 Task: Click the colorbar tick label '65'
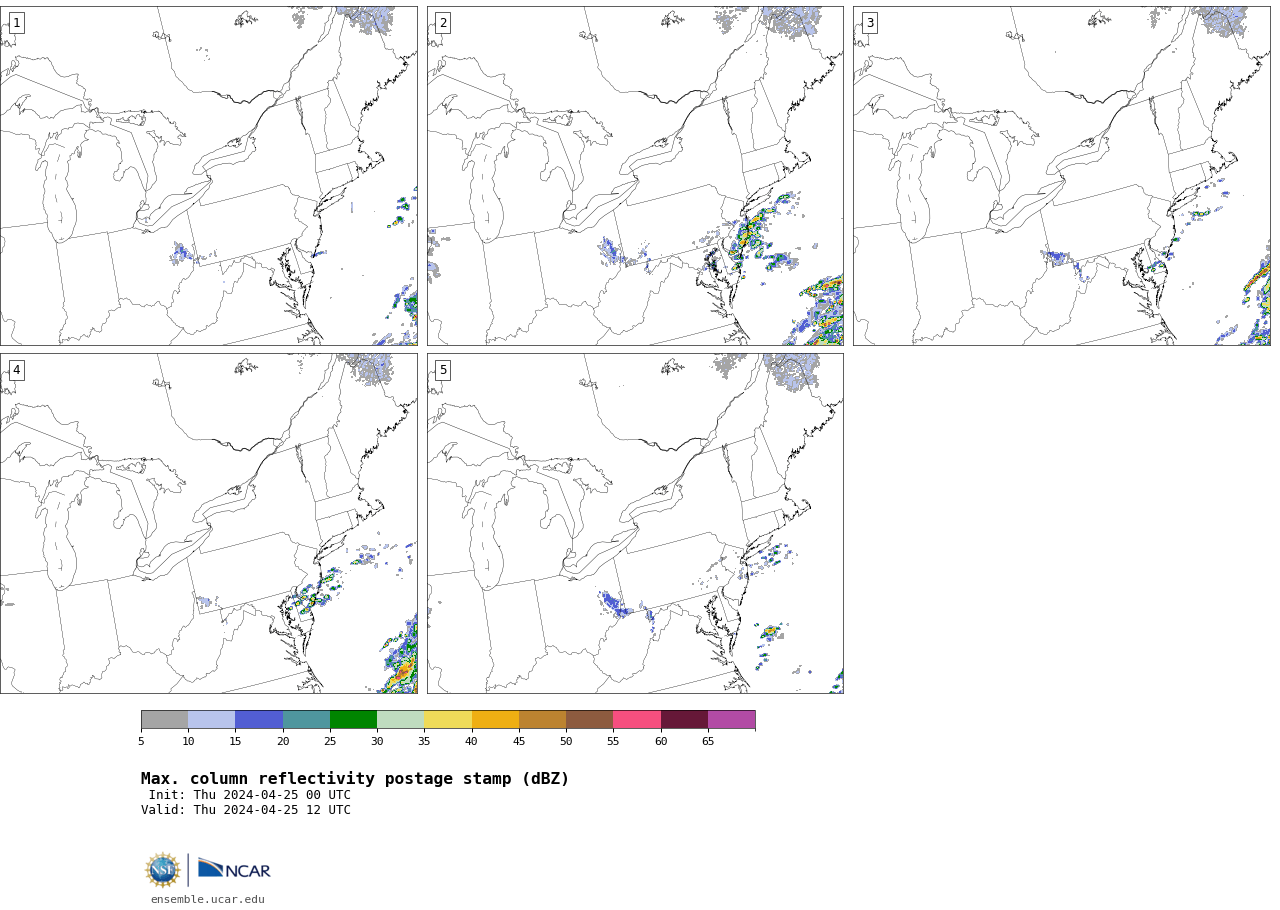(x=708, y=741)
